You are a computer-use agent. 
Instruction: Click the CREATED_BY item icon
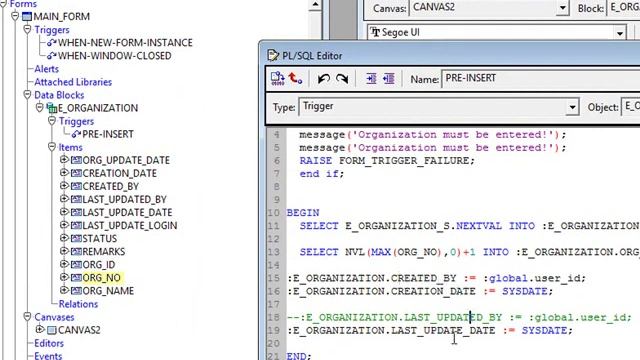(x=76, y=187)
